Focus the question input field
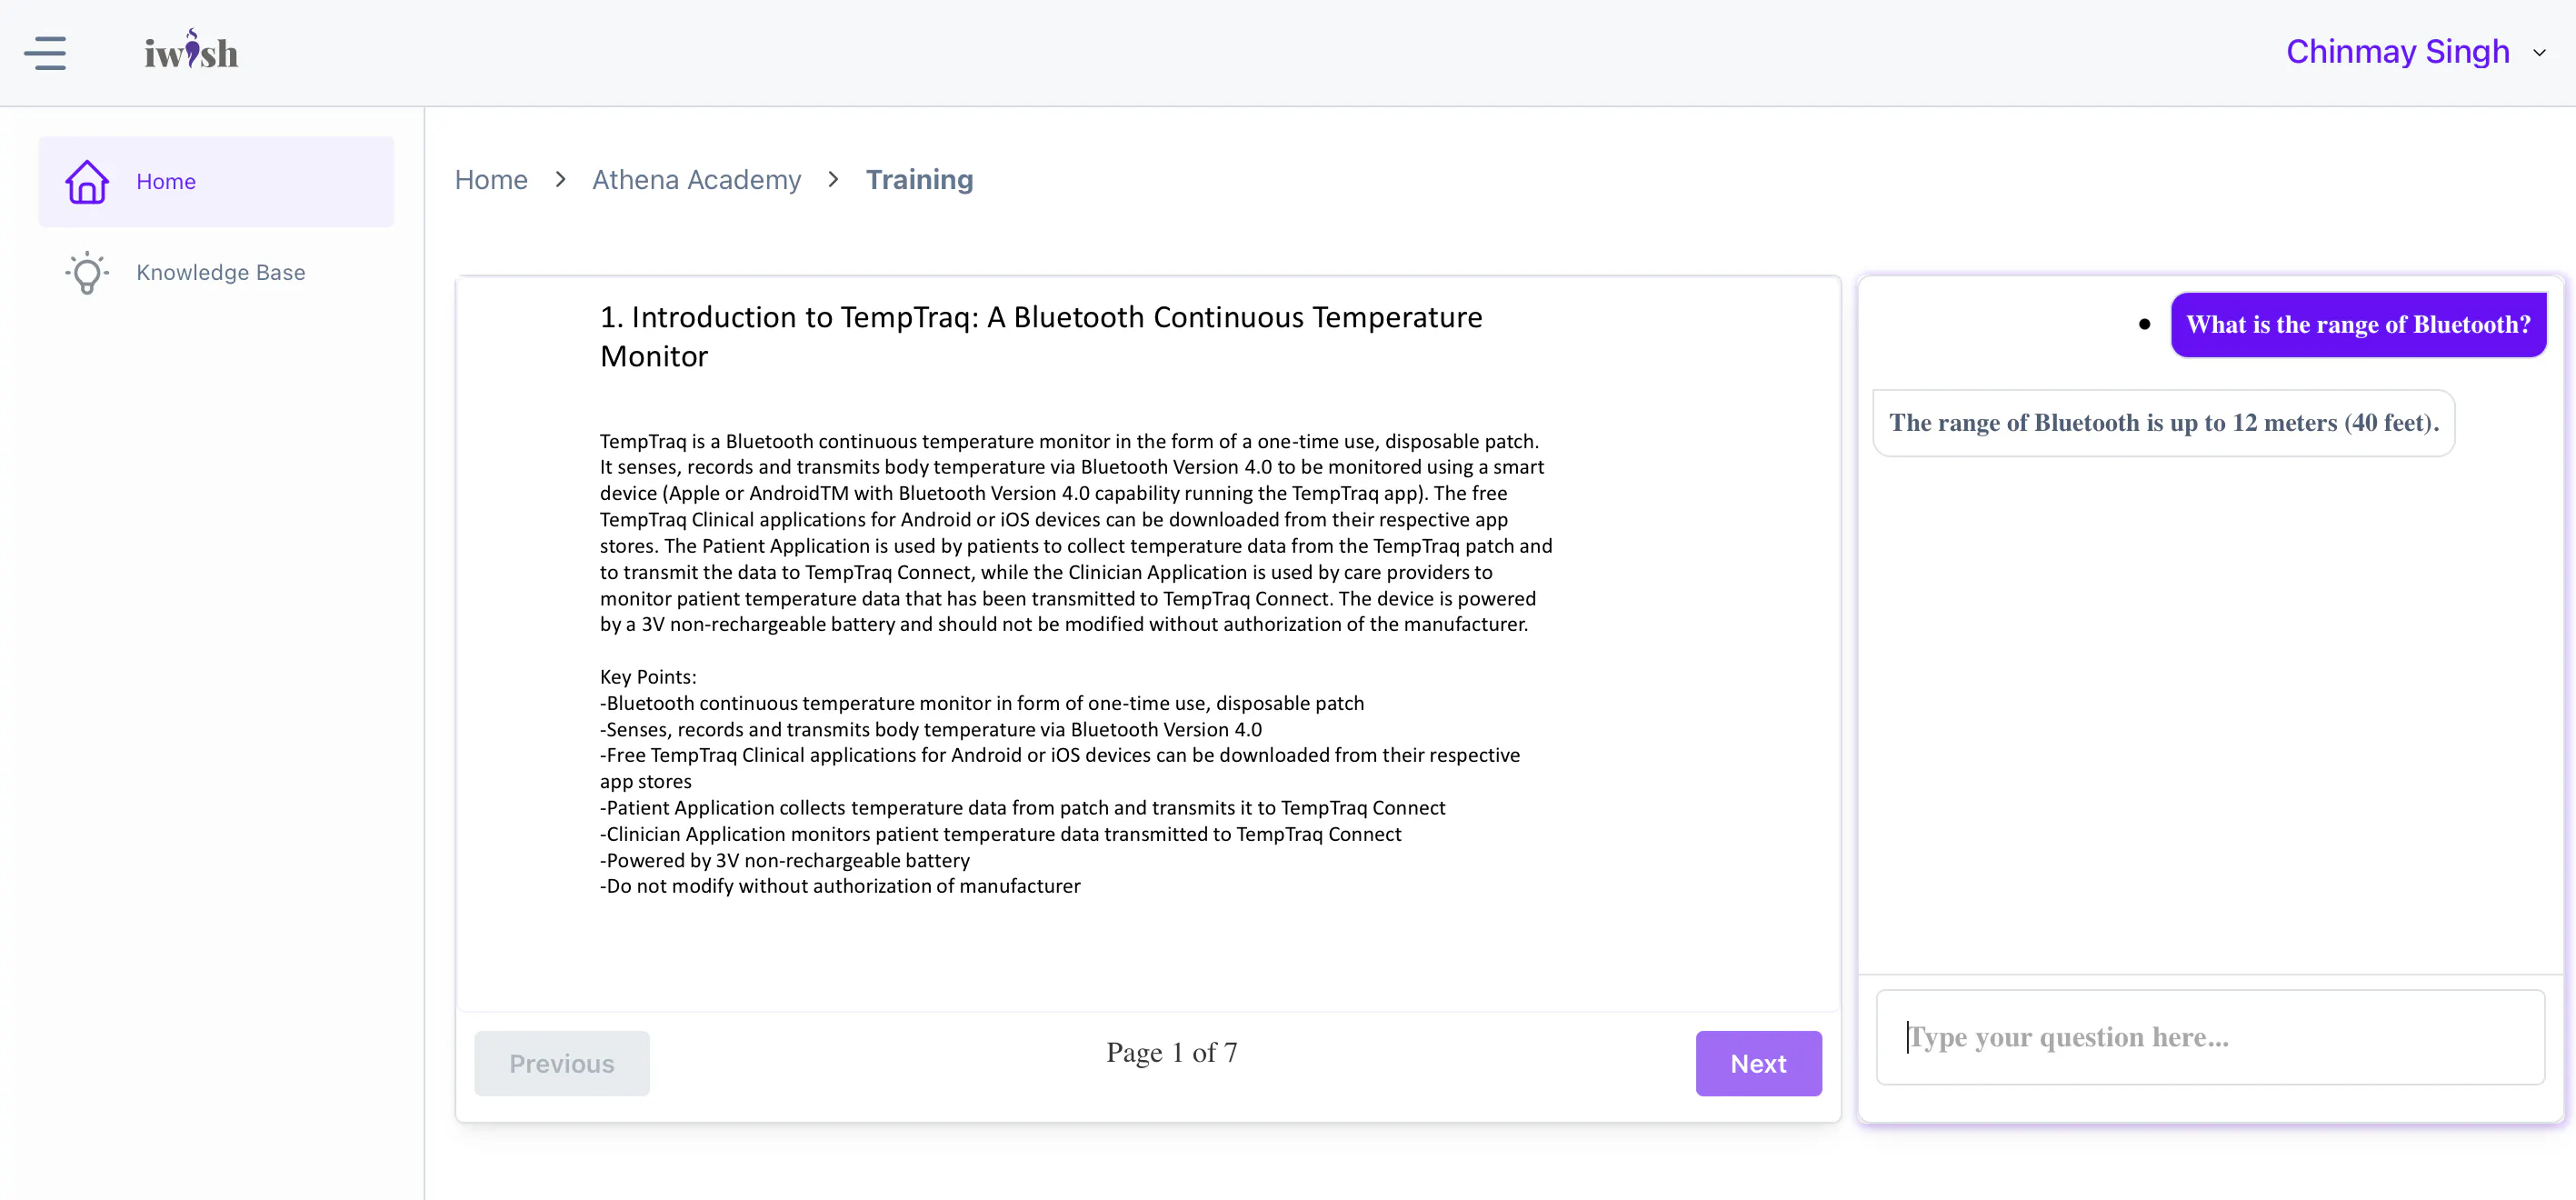Screen dimensions: 2576x1200 tap(2210, 1037)
